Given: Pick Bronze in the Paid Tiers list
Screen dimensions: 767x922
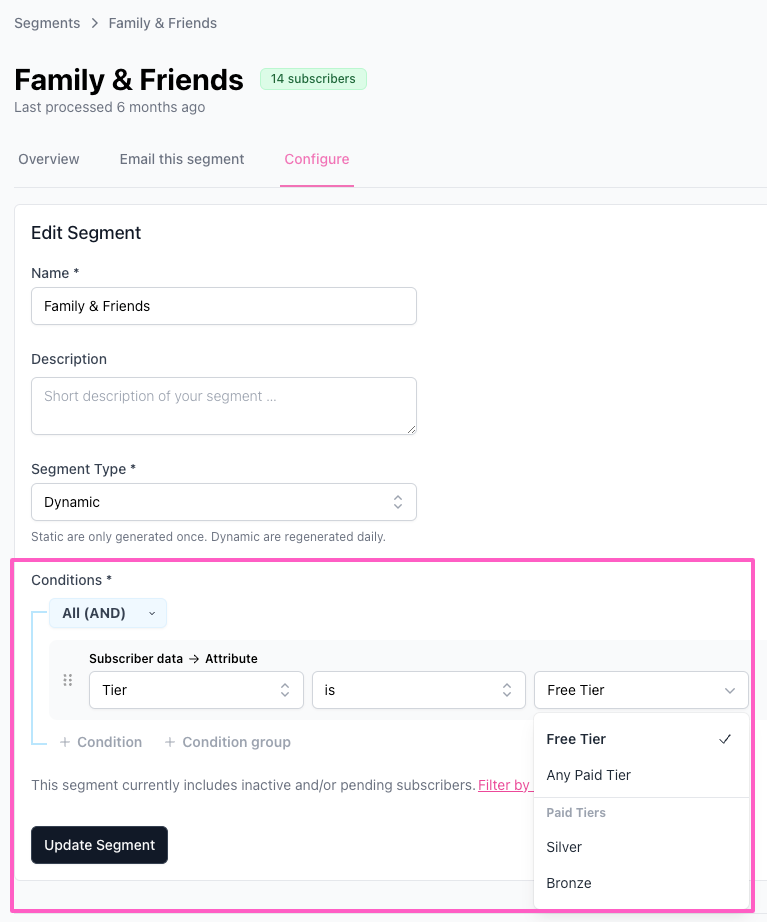Looking at the screenshot, I should pyautogui.click(x=569, y=883).
